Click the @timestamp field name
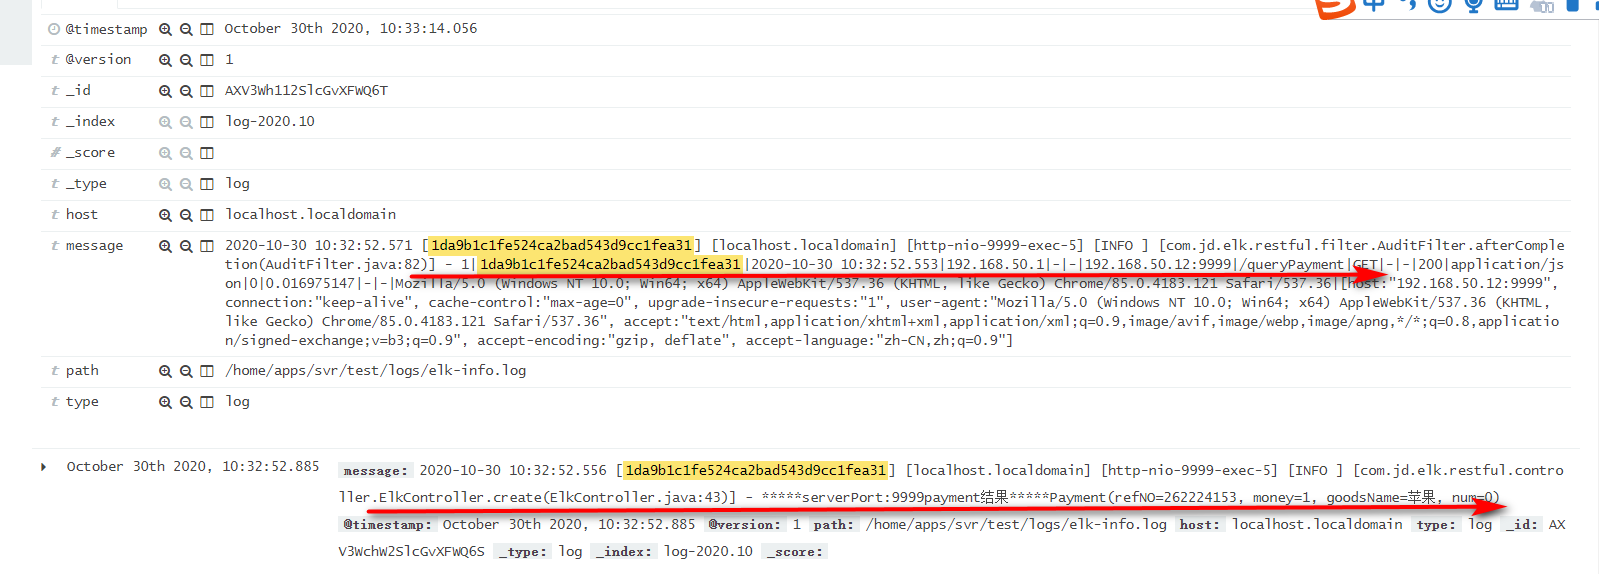The width and height of the screenshot is (1599, 574). pyautogui.click(x=106, y=30)
